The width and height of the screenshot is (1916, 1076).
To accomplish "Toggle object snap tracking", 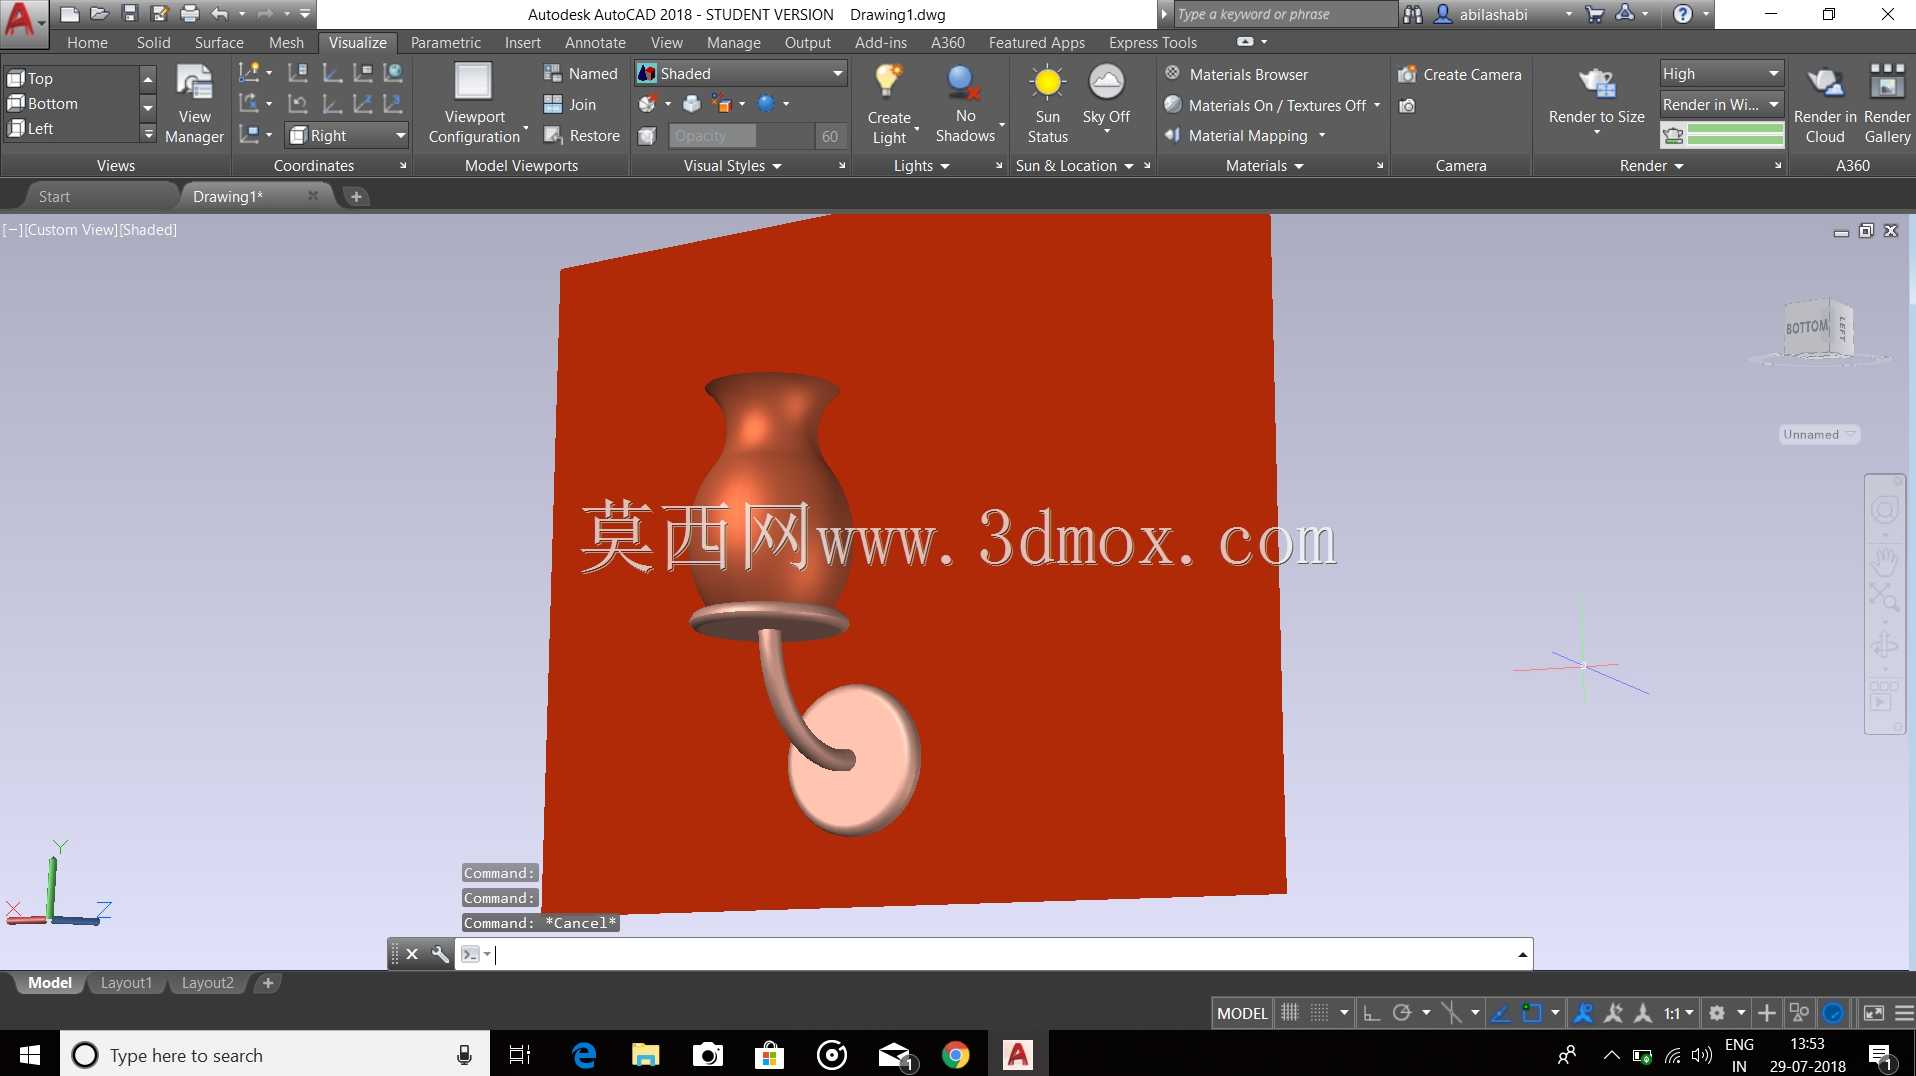I will 1501,1013.
